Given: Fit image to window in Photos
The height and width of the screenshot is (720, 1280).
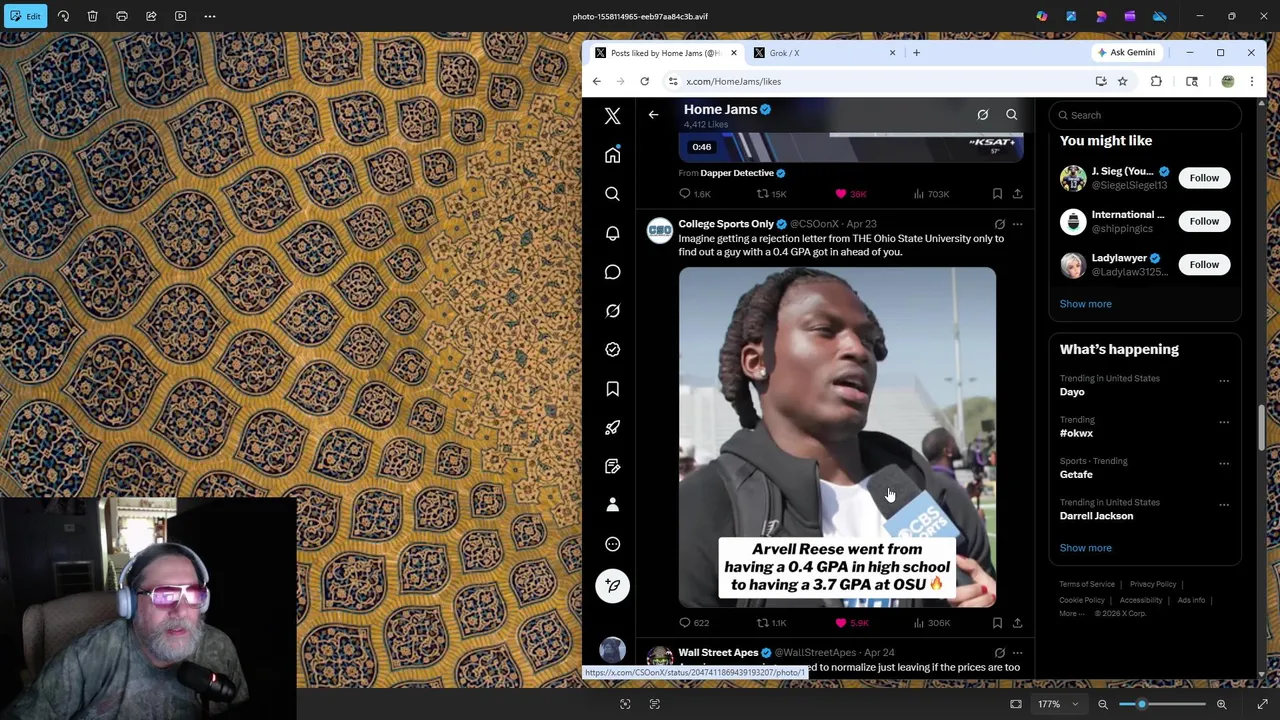Looking at the screenshot, I should point(1016,704).
